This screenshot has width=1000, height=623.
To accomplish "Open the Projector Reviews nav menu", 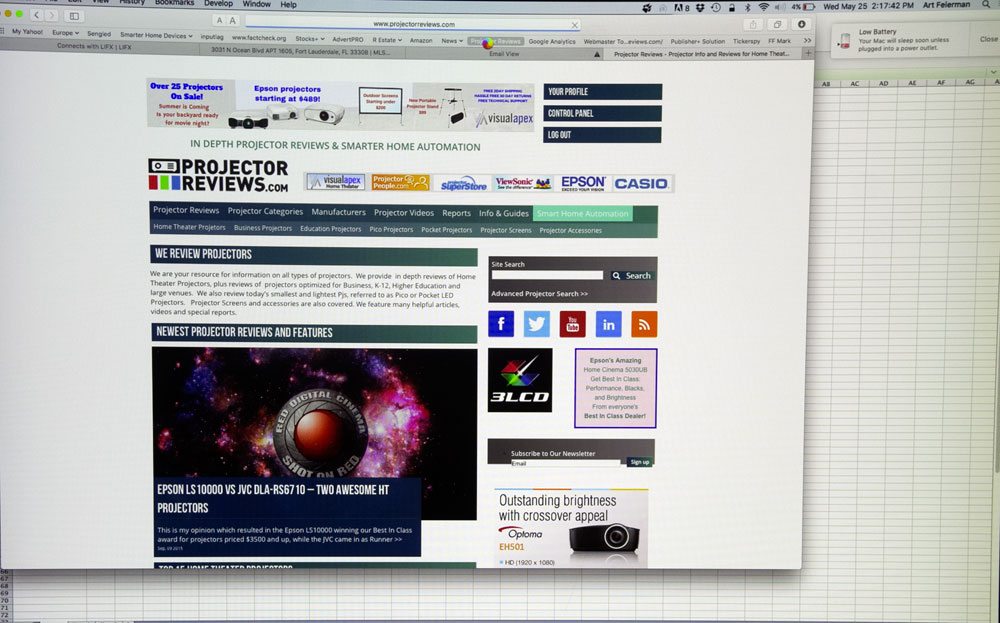I will click(186, 210).
